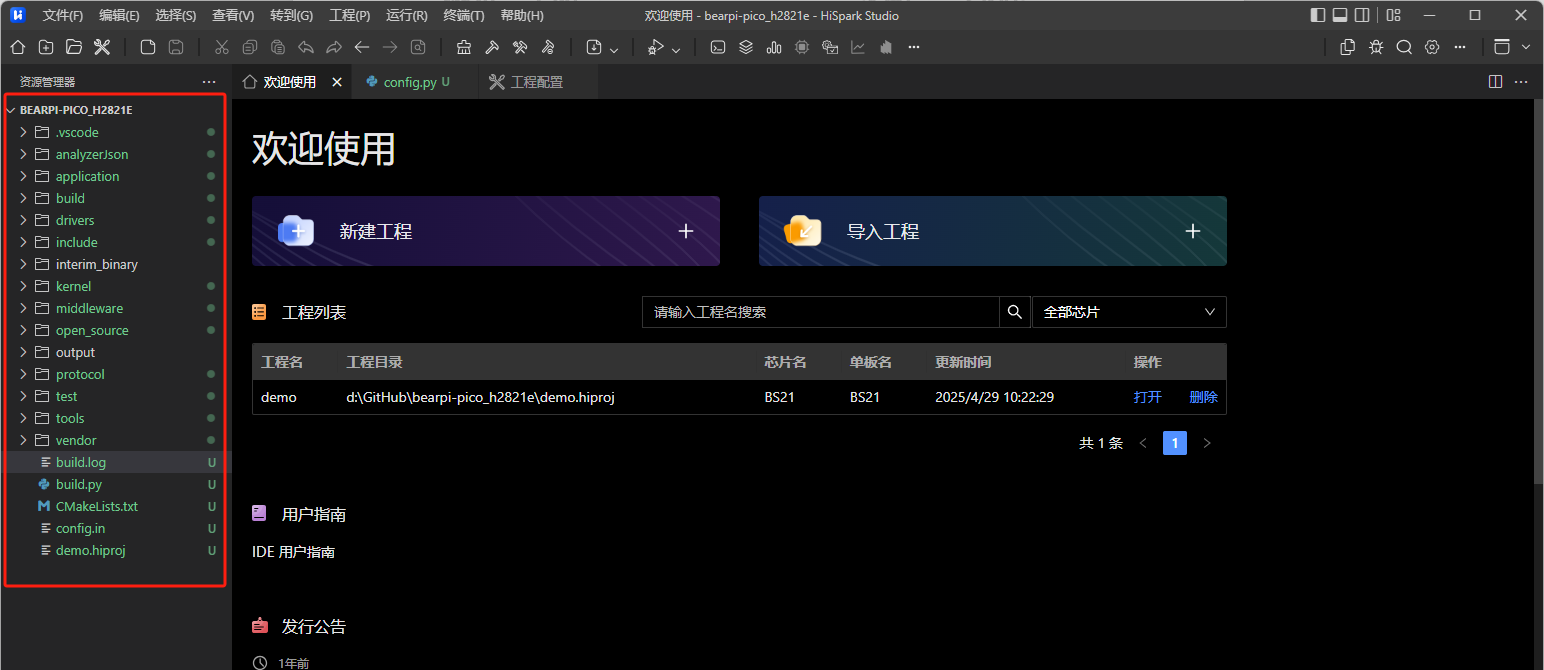The width and height of the screenshot is (1544, 670).
Task: Click the debug run toolbar icon
Action: [x=656, y=47]
